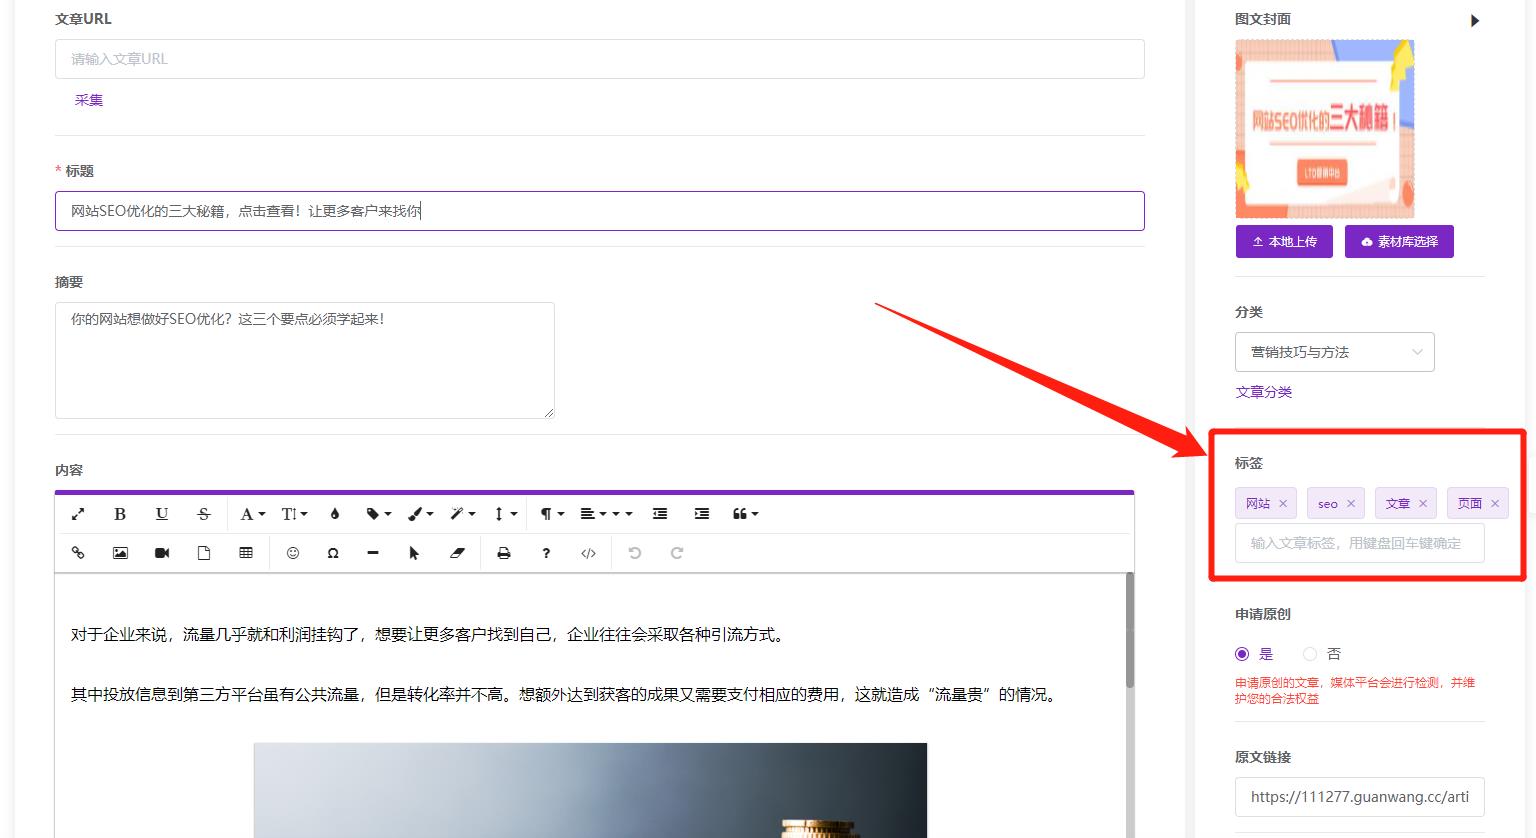The height and width of the screenshot is (838, 1536).
Task: Redo the last edit
Action: pyautogui.click(x=676, y=553)
